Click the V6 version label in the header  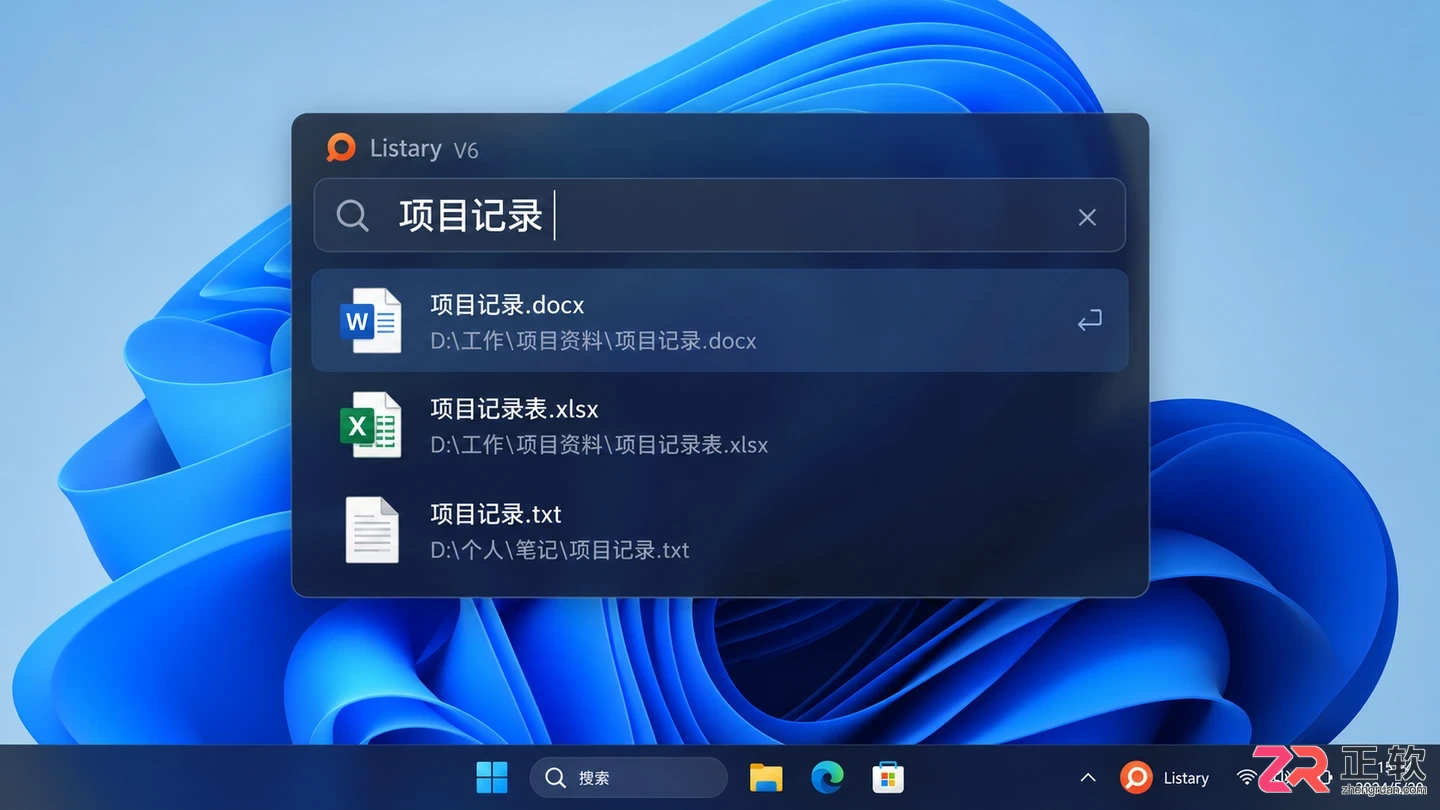click(466, 150)
